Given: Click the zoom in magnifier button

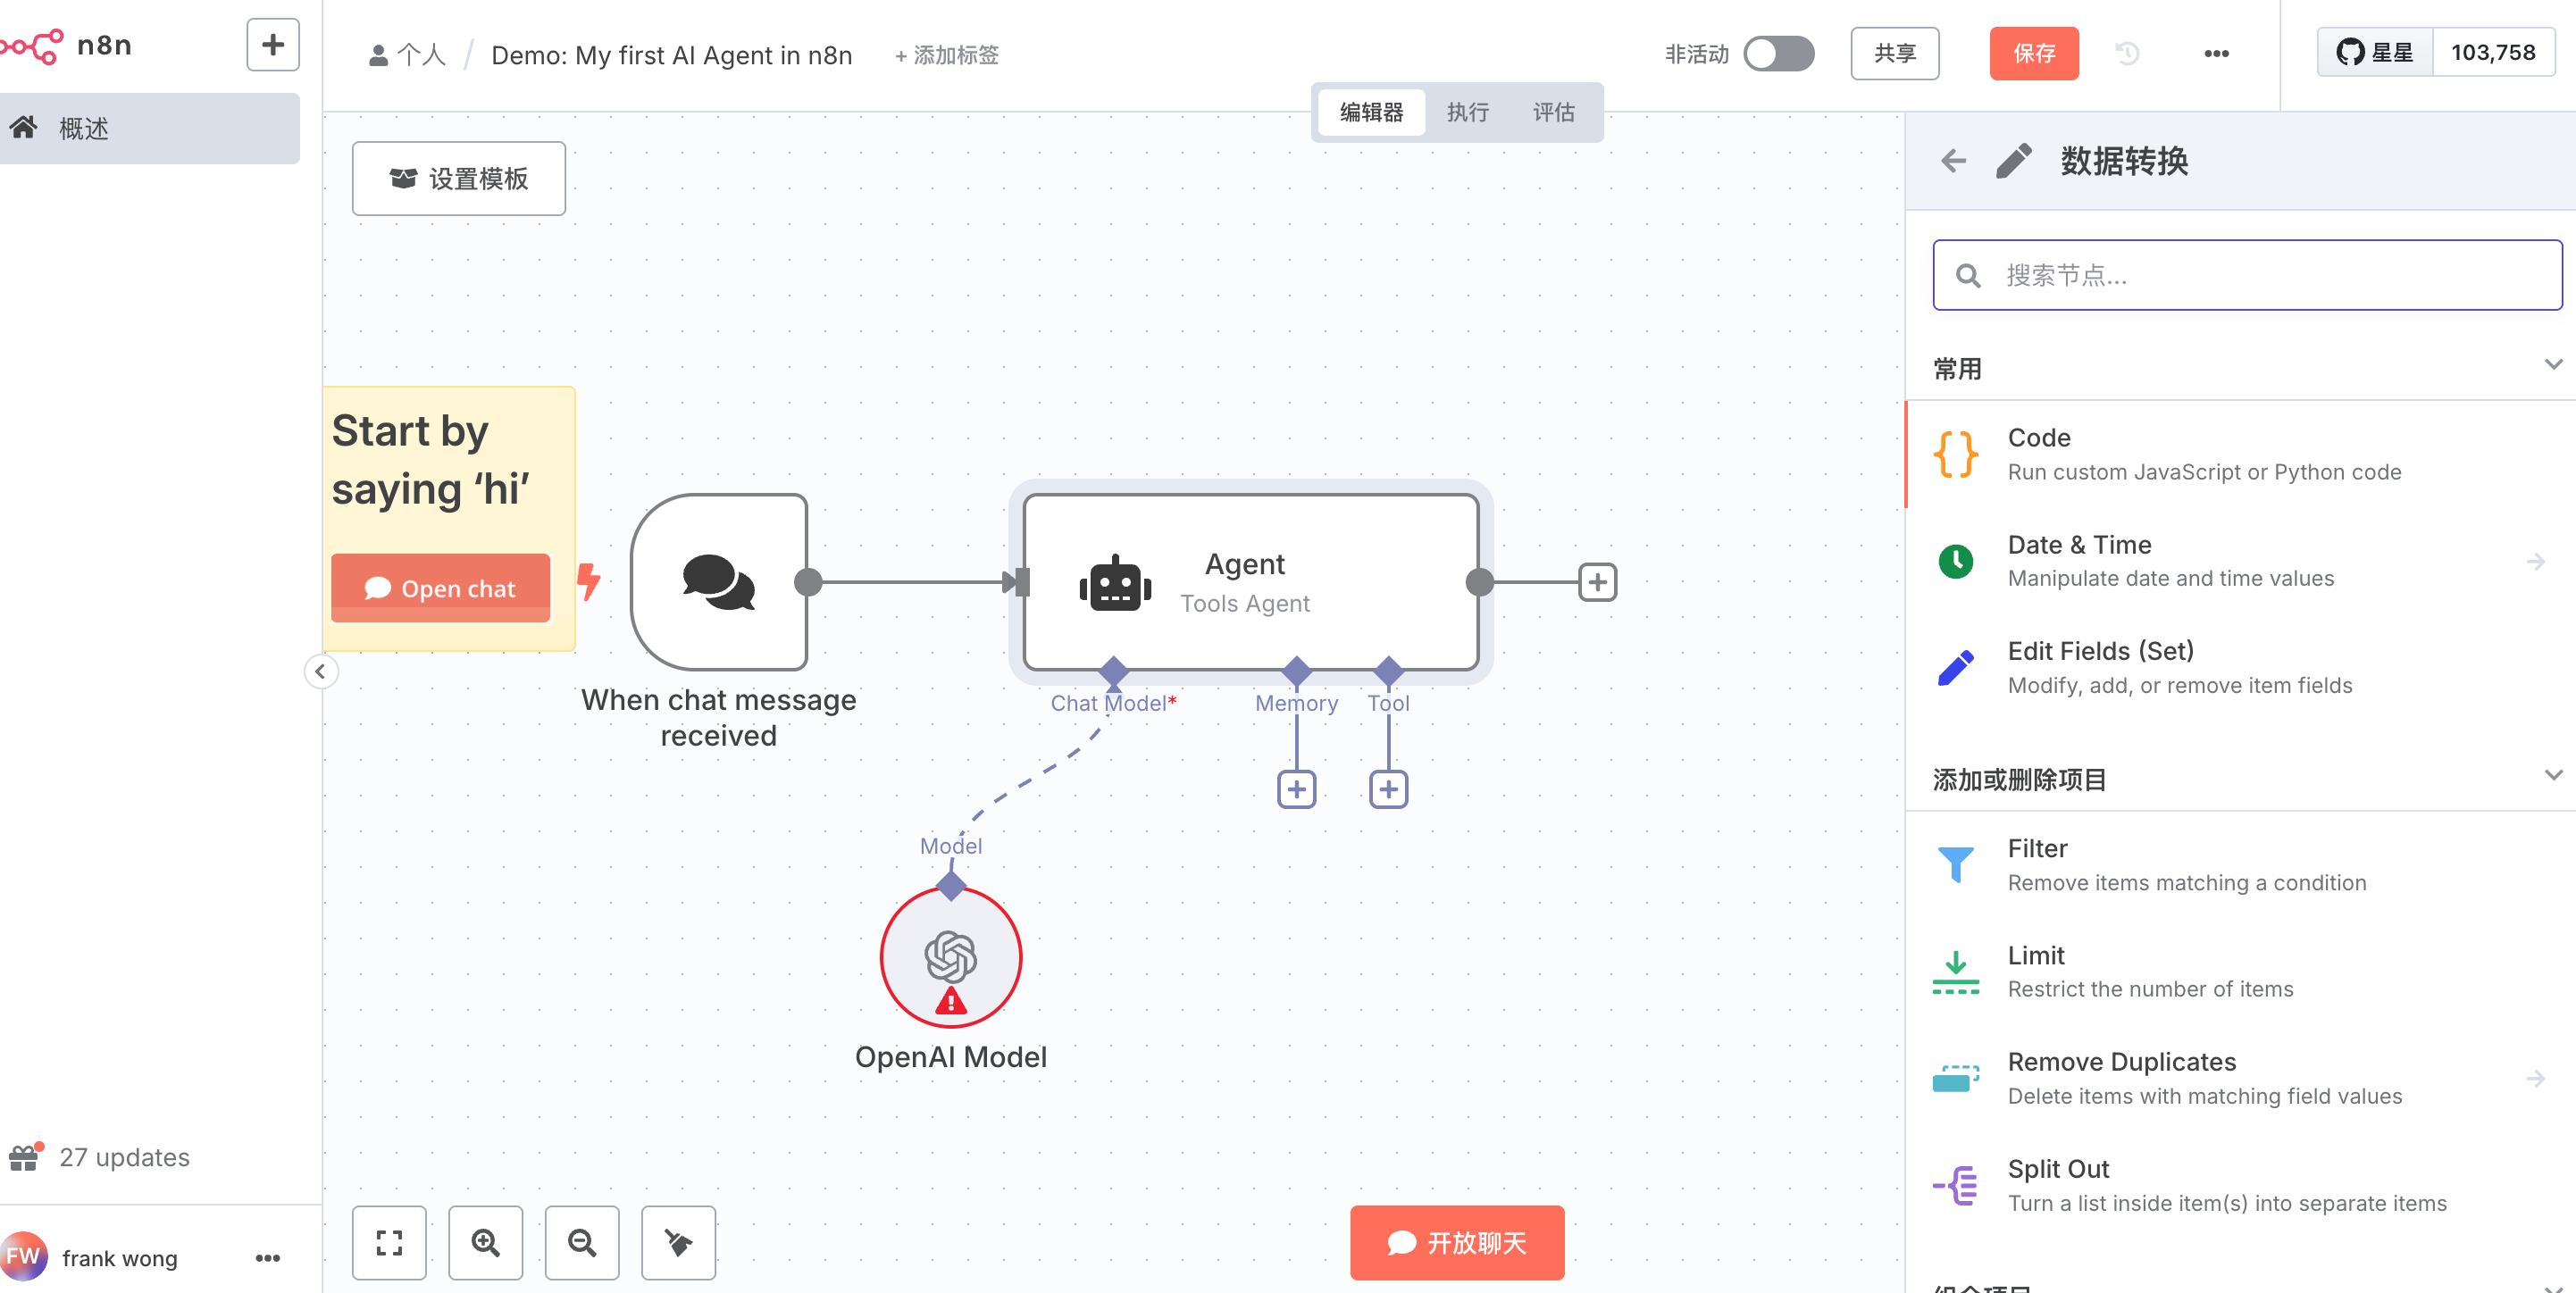Looking at the screenshot, I should click(x=486, y=1243).
